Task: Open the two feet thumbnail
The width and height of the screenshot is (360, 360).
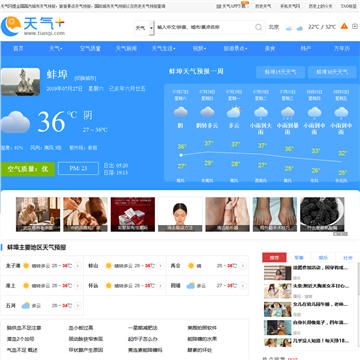Action: point(275,214)
